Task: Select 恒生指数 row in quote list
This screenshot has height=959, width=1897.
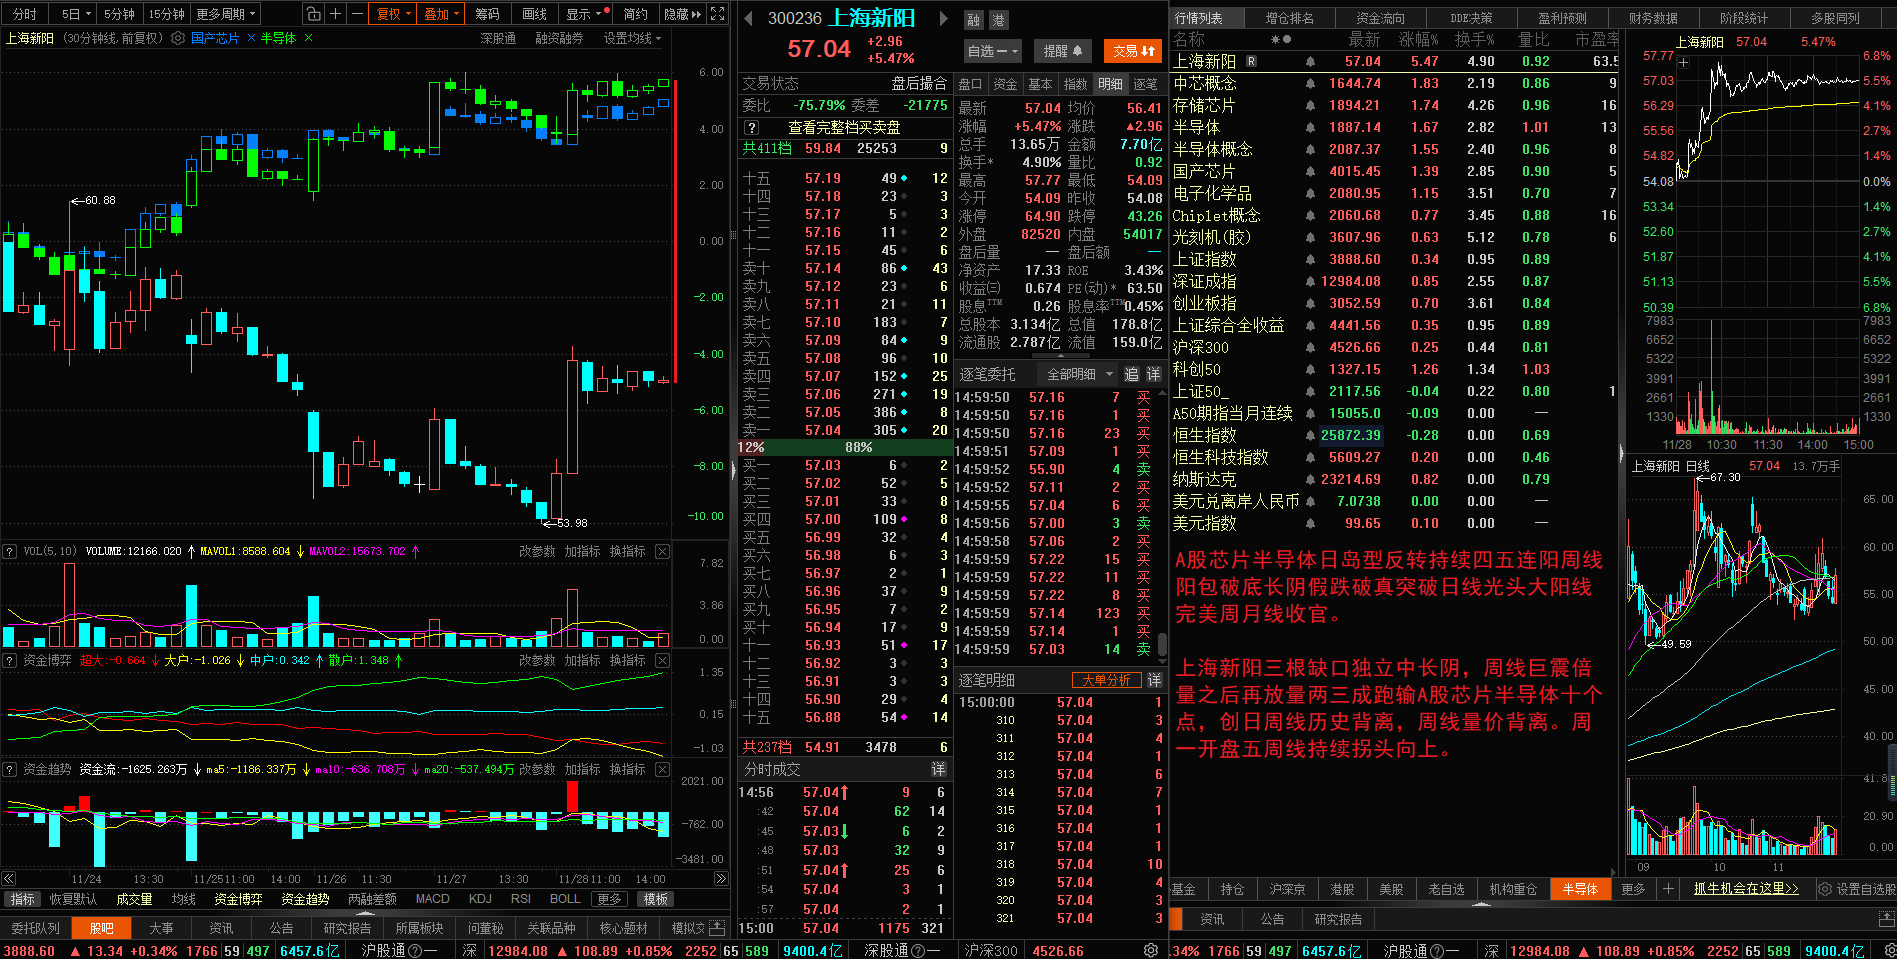Action: point(1395,435)
